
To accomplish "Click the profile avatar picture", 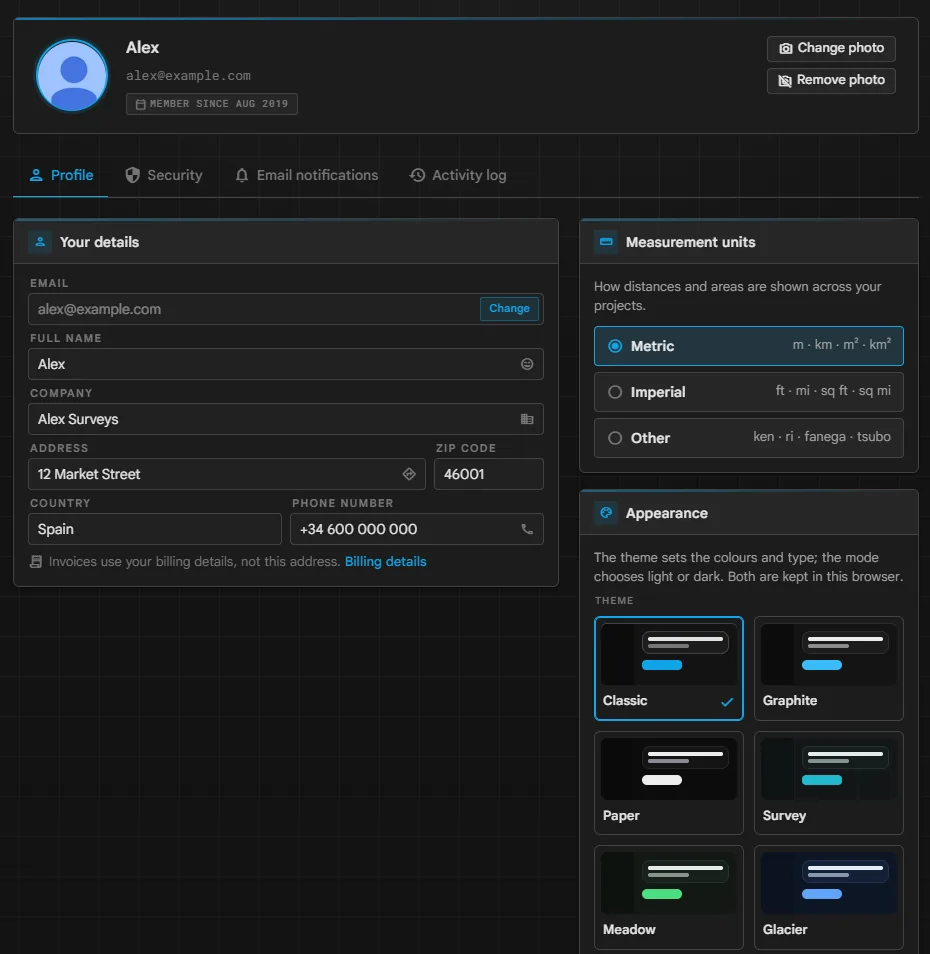I will (x=72, y=75).
